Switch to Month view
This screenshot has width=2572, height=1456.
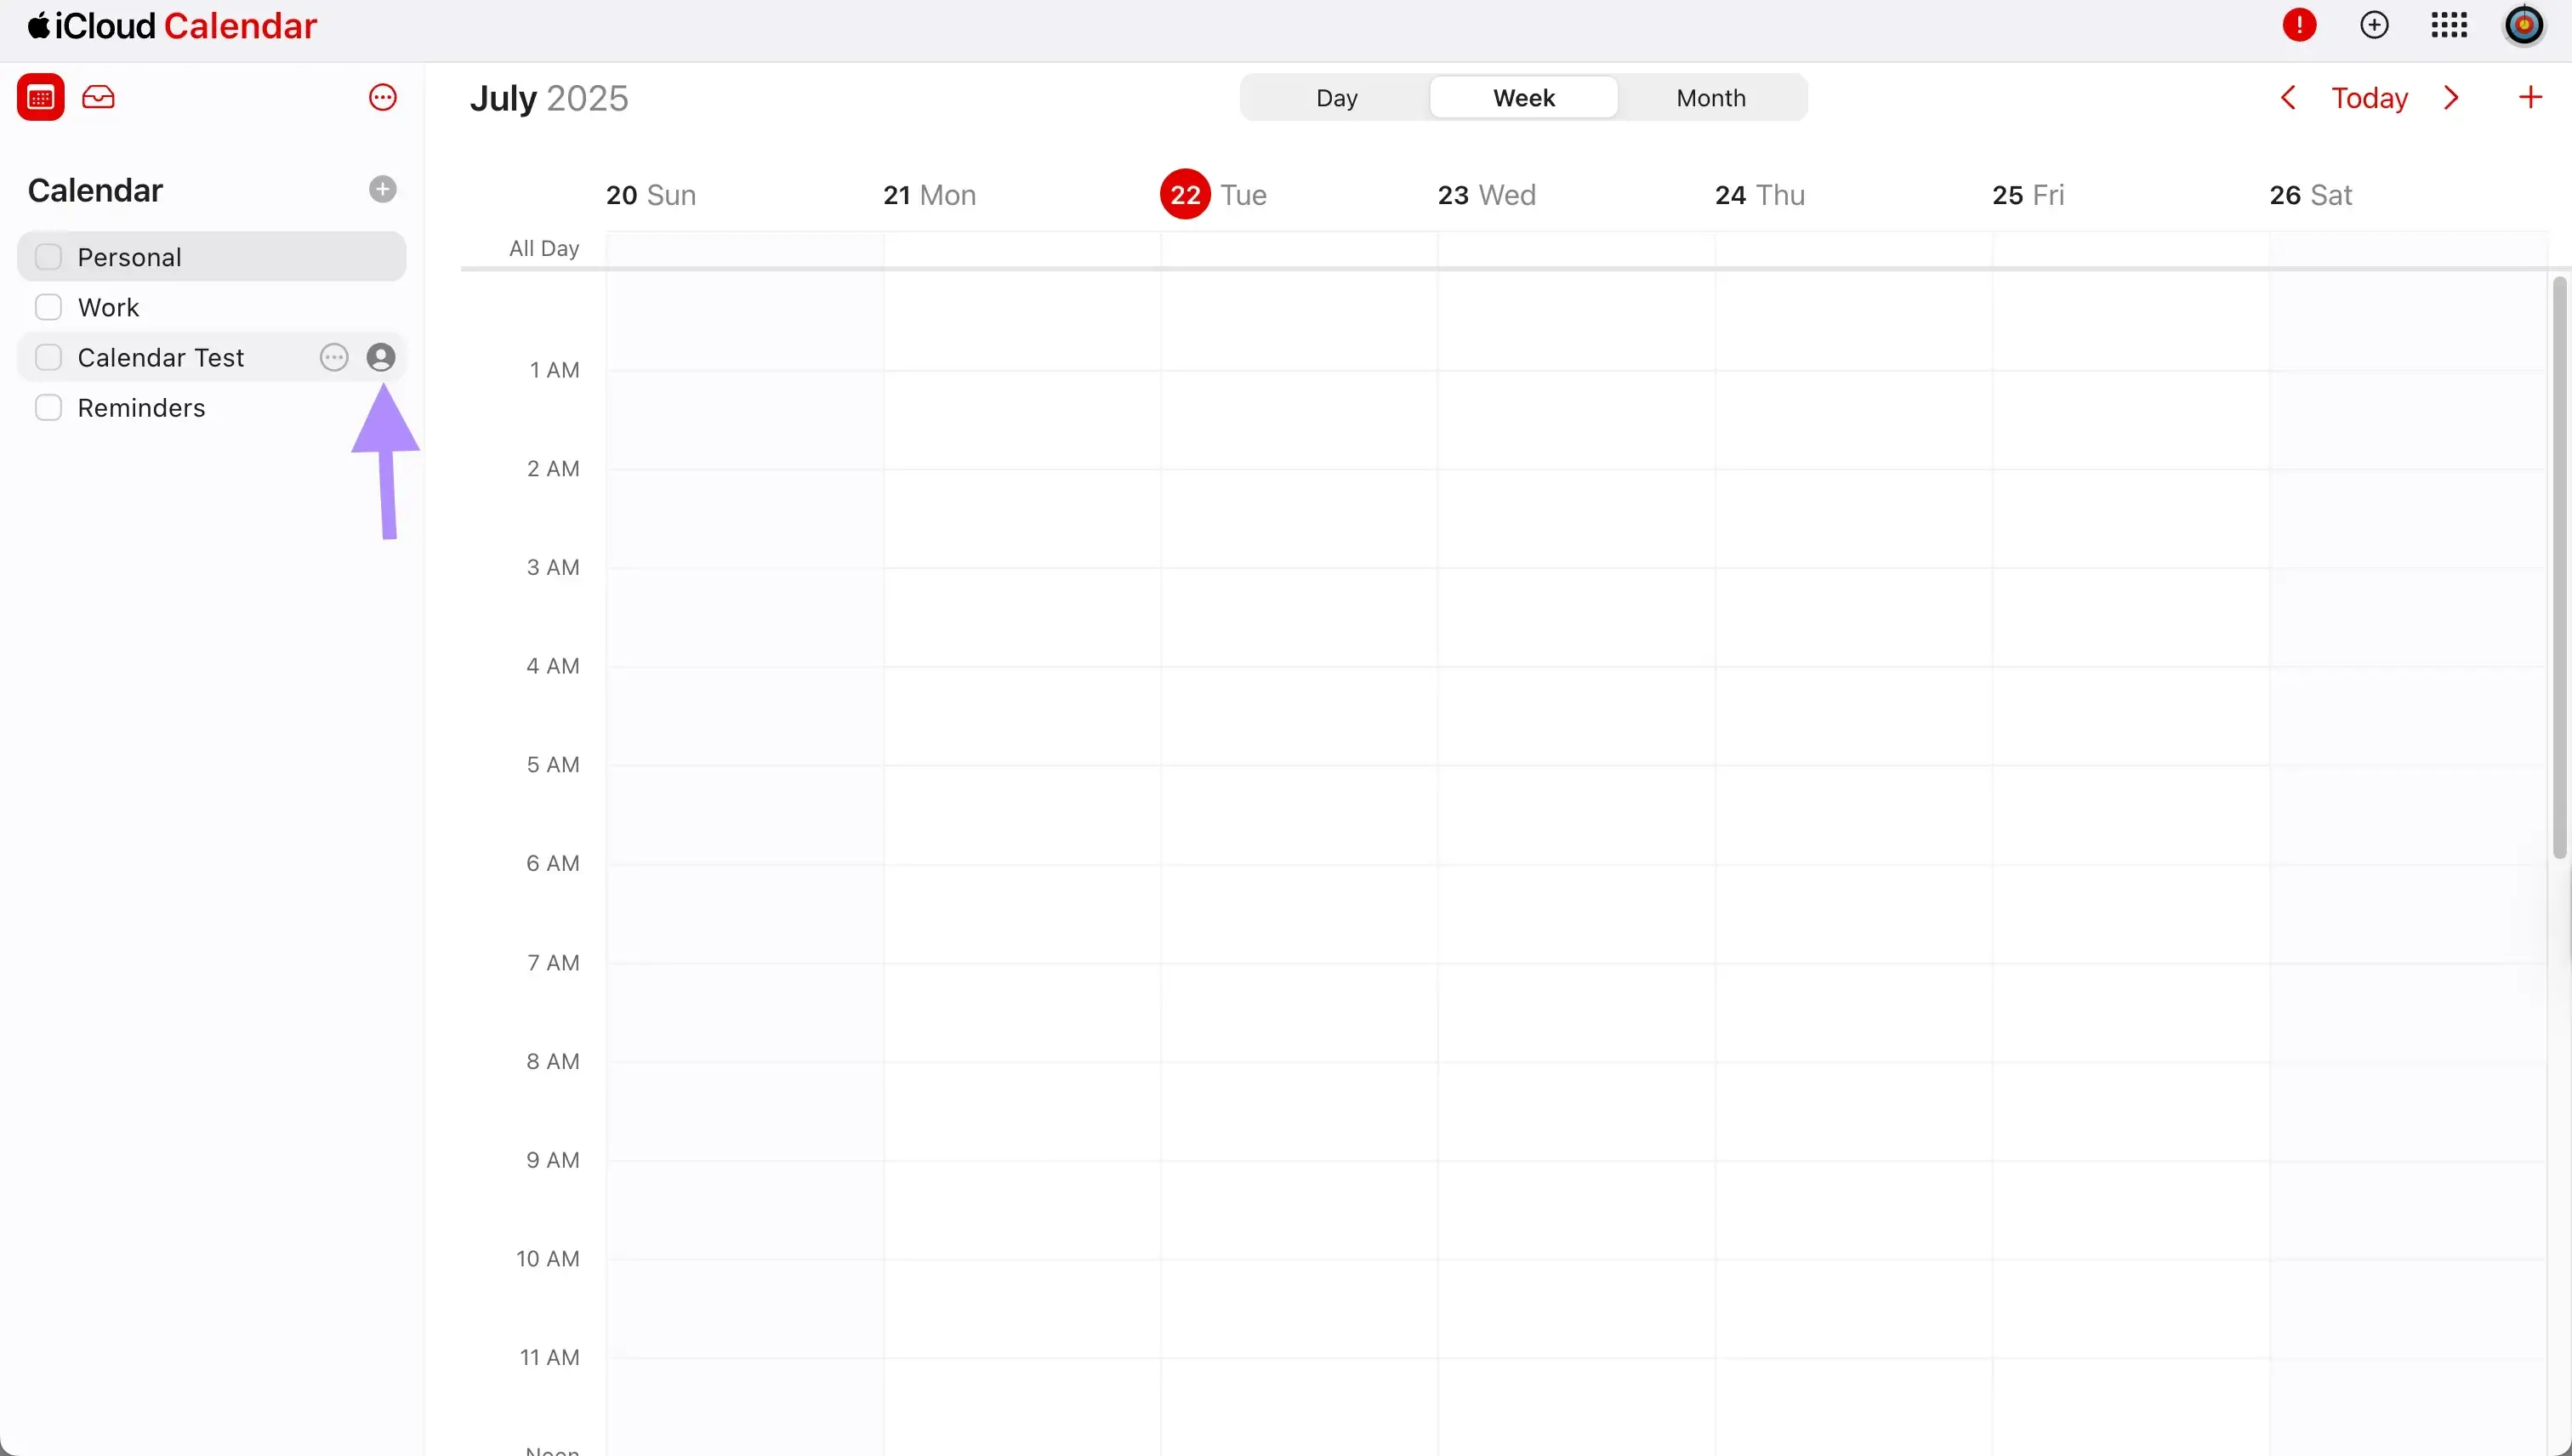click(1710, 97)
